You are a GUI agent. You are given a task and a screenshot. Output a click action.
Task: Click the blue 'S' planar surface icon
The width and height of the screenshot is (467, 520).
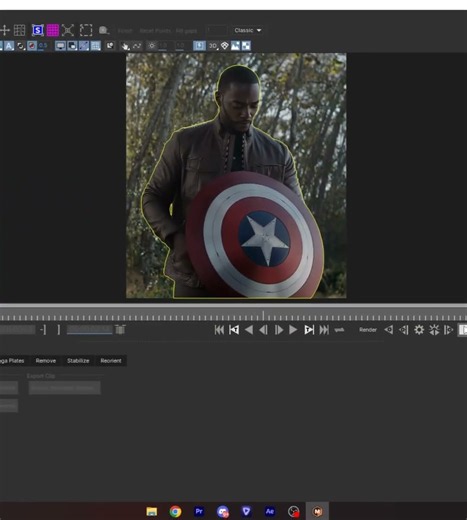pos(38,30)
